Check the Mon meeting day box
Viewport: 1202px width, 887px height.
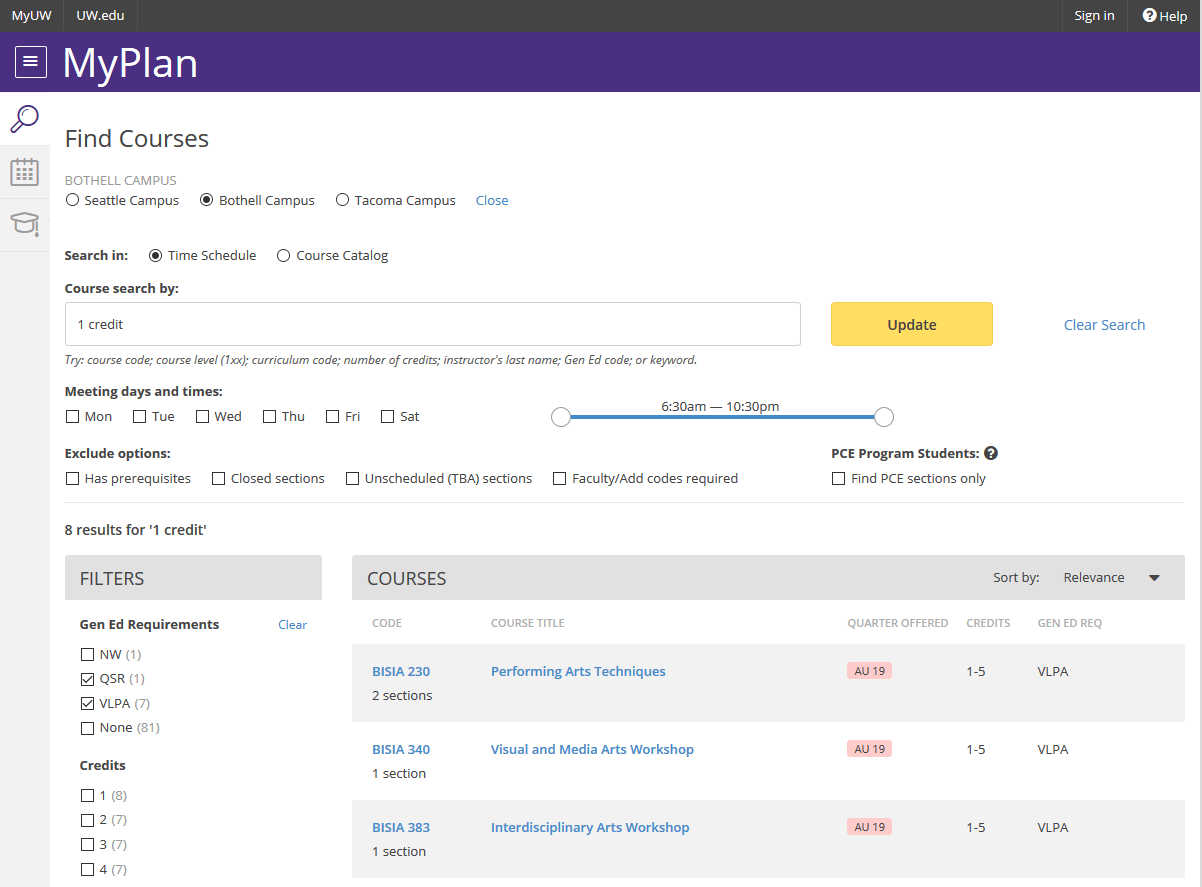[72, 416]
